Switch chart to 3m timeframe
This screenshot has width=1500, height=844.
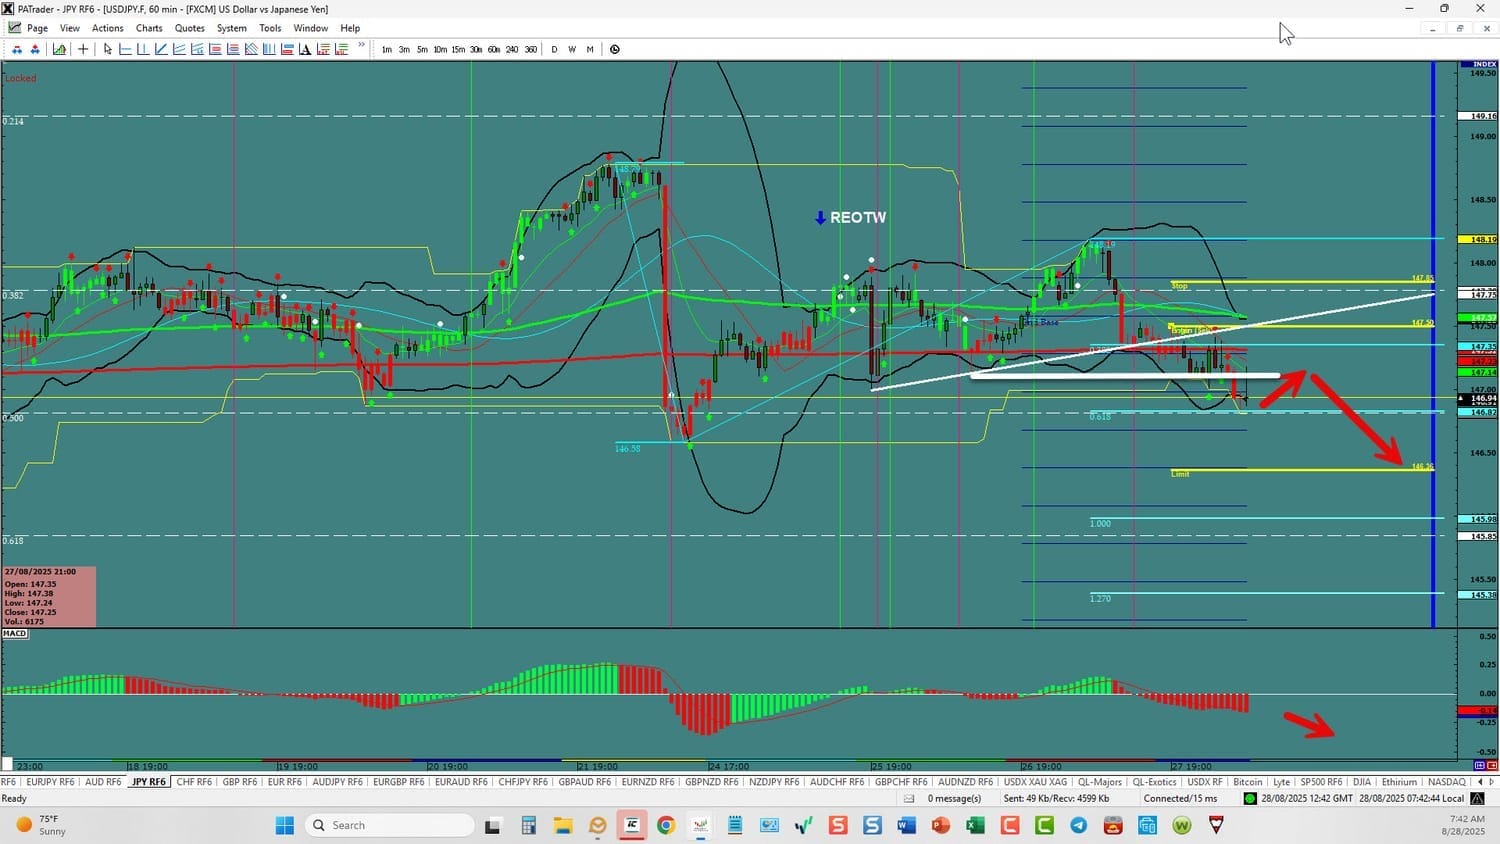coord(404,49)
